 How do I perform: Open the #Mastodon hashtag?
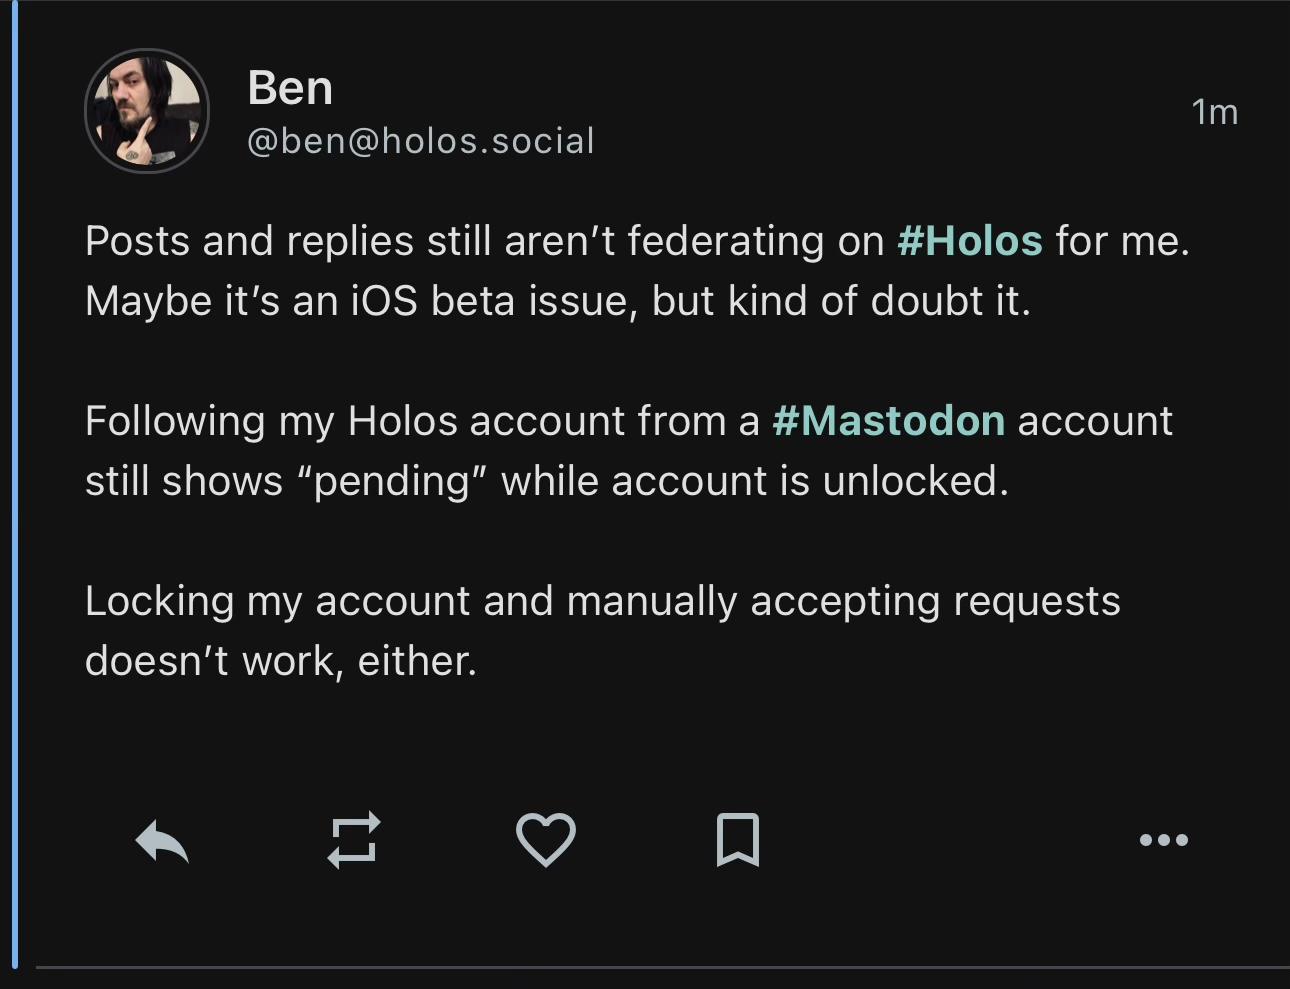[889, 421]
